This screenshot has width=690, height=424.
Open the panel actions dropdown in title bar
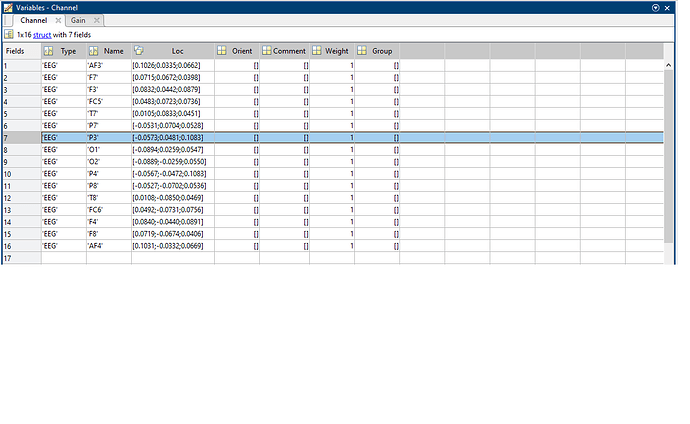pyautogui.click(x=656, y=7)
